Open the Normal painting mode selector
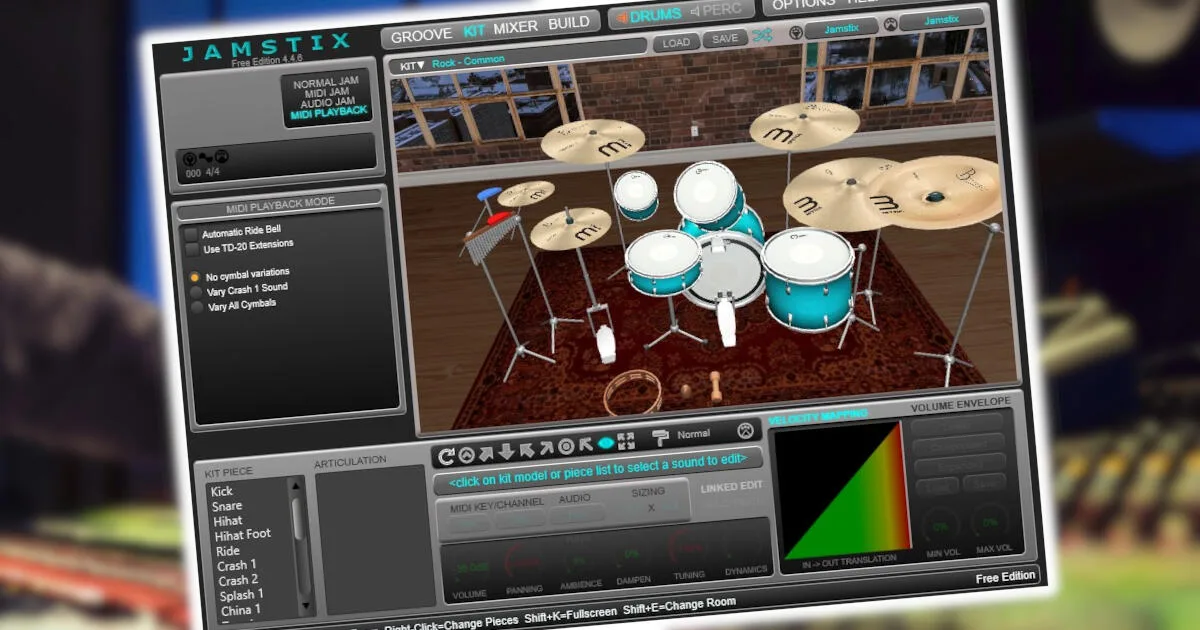Screen dimensions: 1200x630 (x=693, y=435)
